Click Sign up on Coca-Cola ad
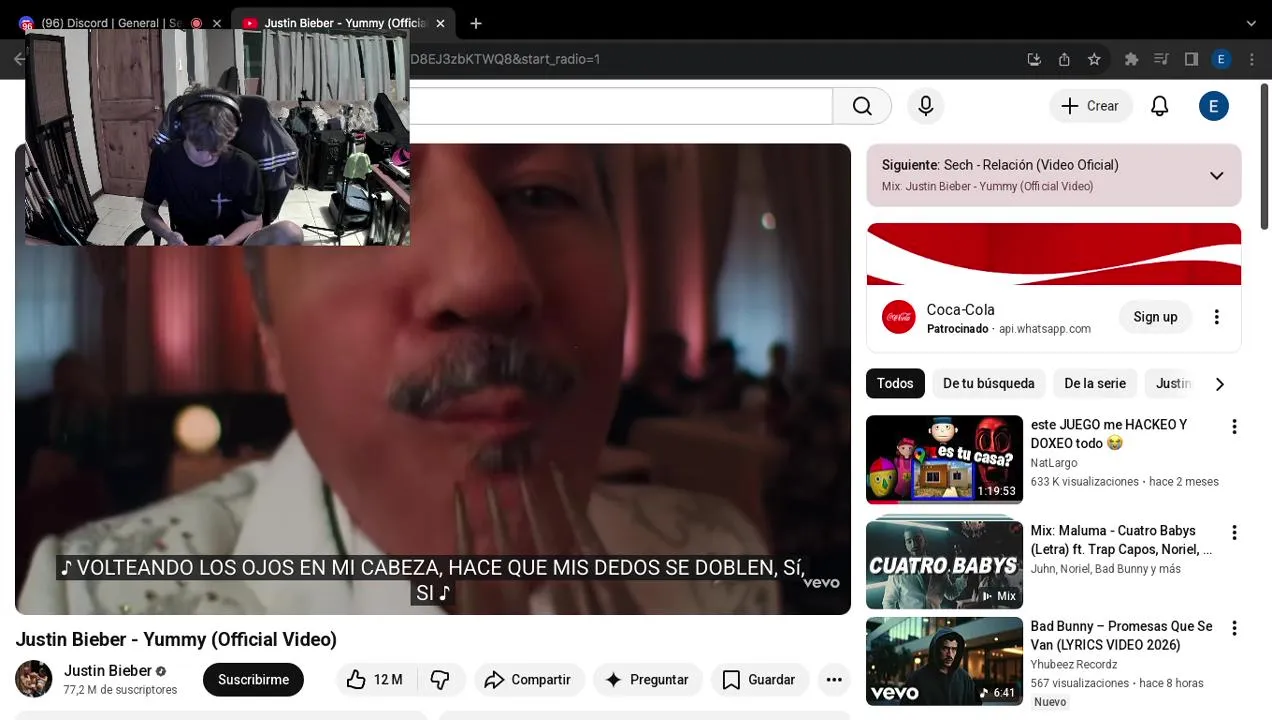 (x=1155, y=317)
